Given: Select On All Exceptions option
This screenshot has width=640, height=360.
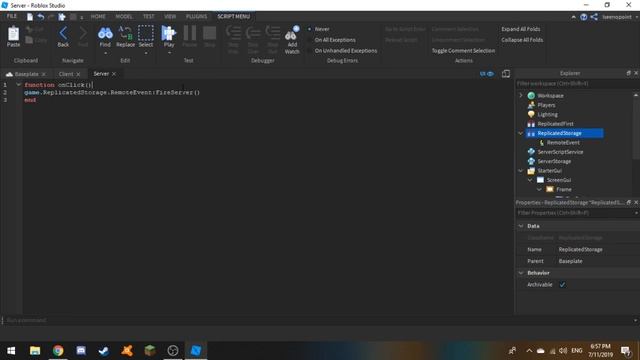Looking at the screenshot, I should [x=335, y=40].
